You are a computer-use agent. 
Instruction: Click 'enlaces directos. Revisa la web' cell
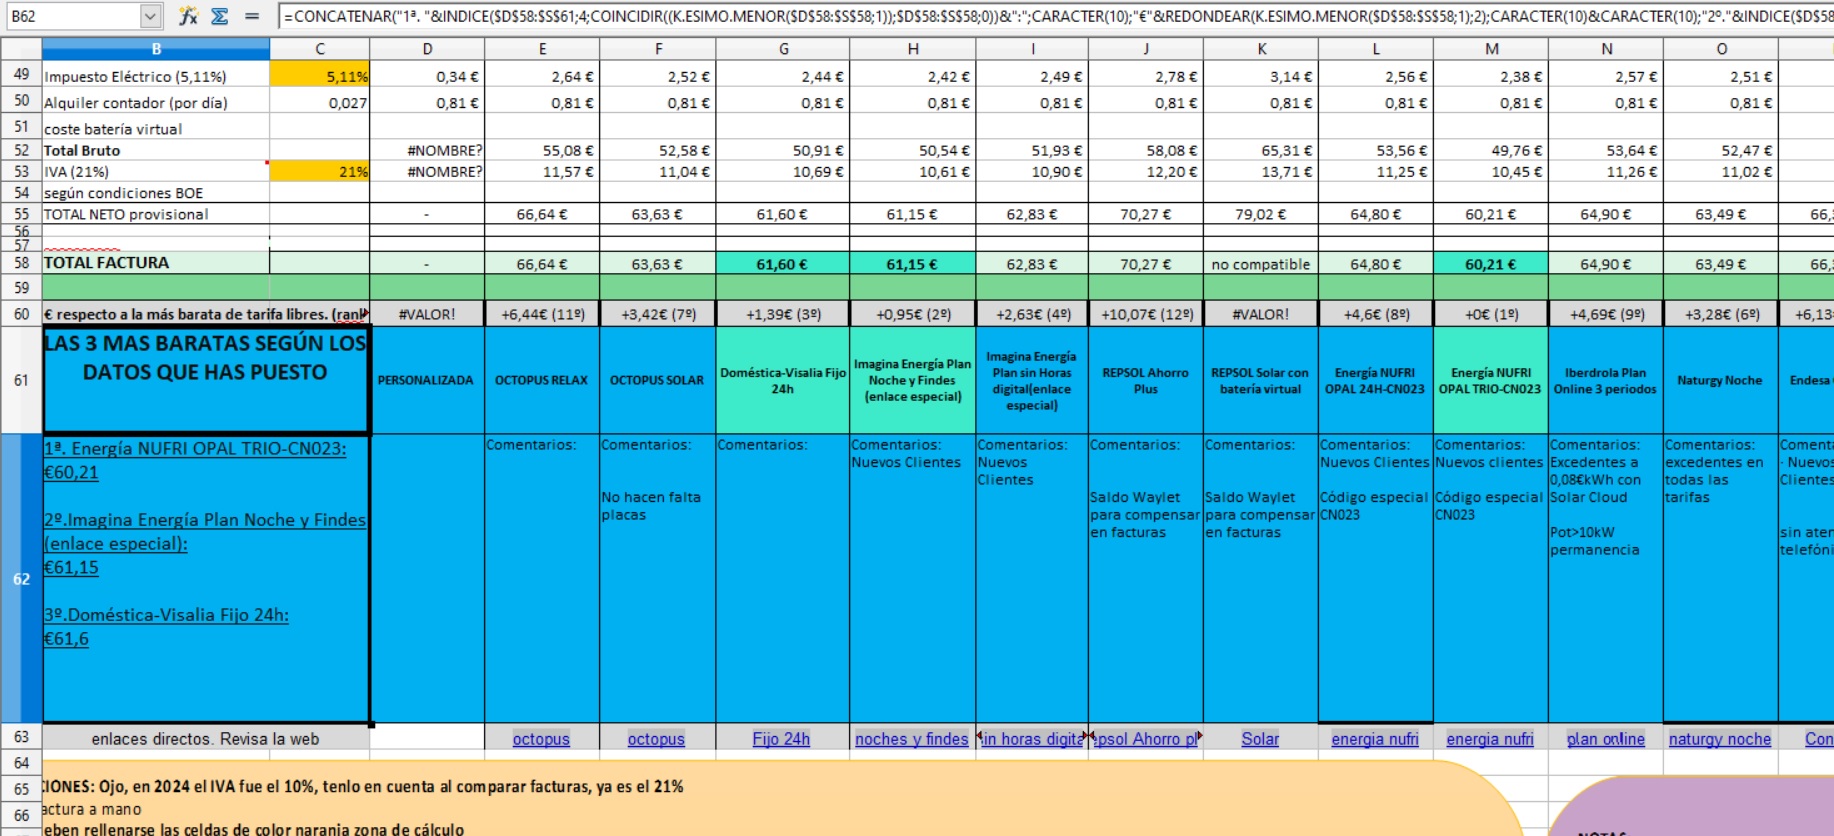206,739
